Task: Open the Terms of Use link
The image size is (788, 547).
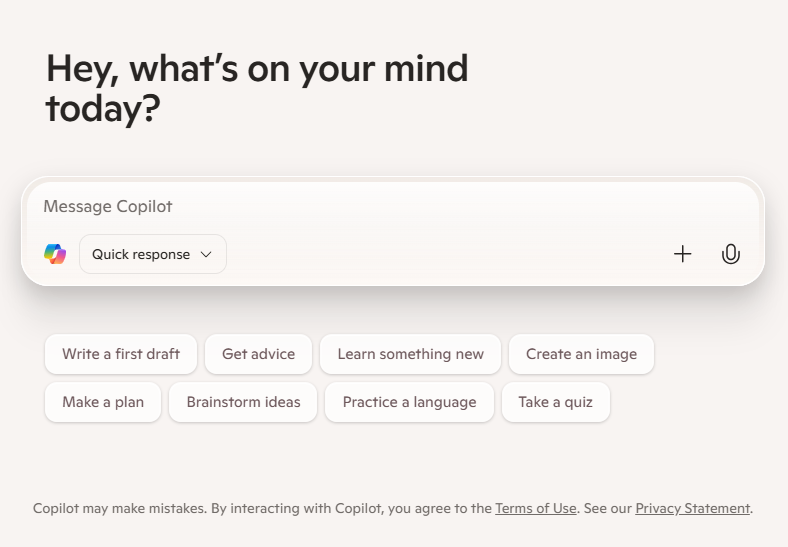Action: pyautogui.click(x=536, y=508)
